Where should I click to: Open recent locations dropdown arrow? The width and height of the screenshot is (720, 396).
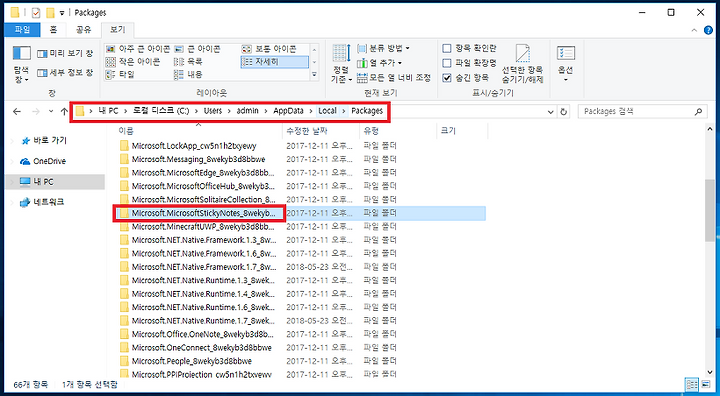pos(51,111)
